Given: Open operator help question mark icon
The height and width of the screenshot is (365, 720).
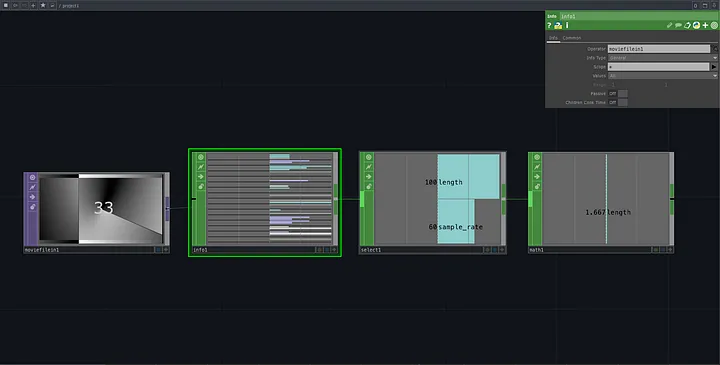Looking at the screenshot, I should pyautogui.click(x=549, y=25).
